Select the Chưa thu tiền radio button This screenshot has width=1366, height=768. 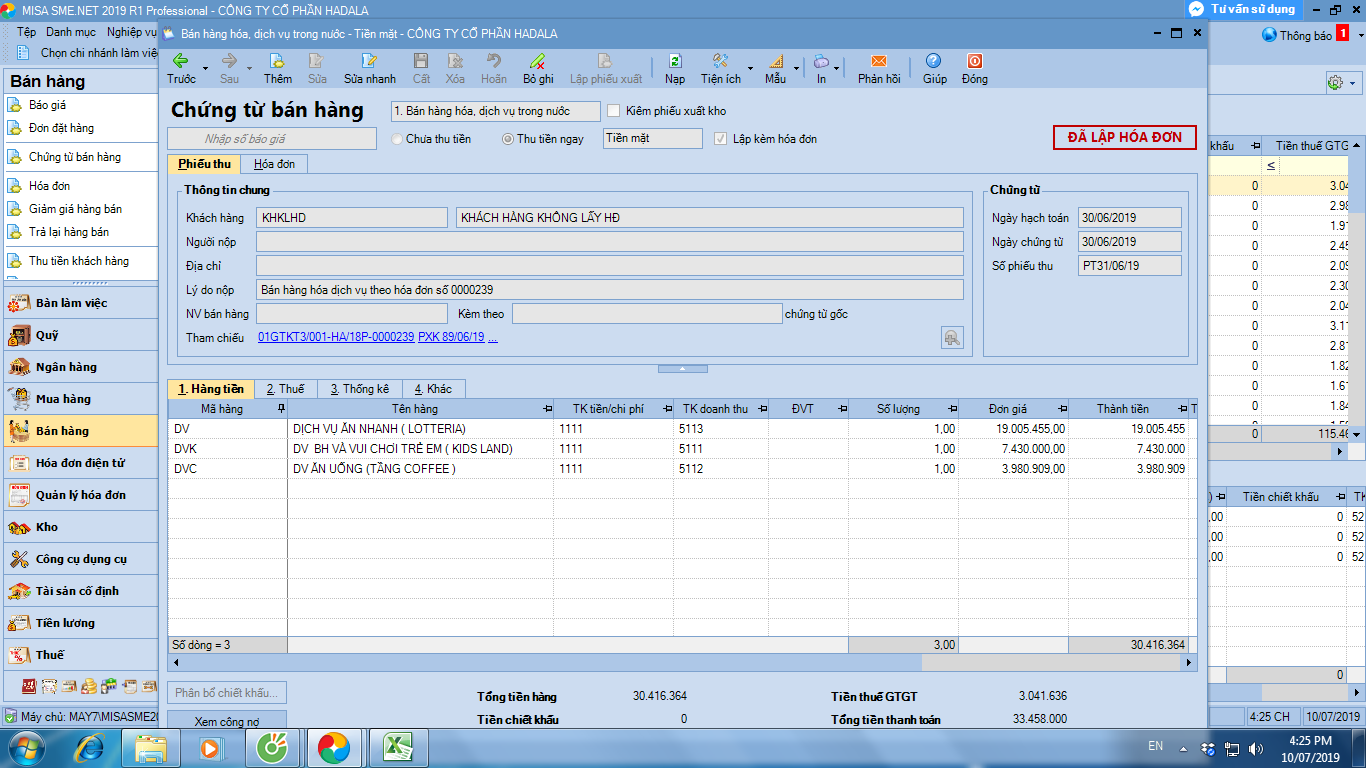pyautogui.click(x=397, y=139)
